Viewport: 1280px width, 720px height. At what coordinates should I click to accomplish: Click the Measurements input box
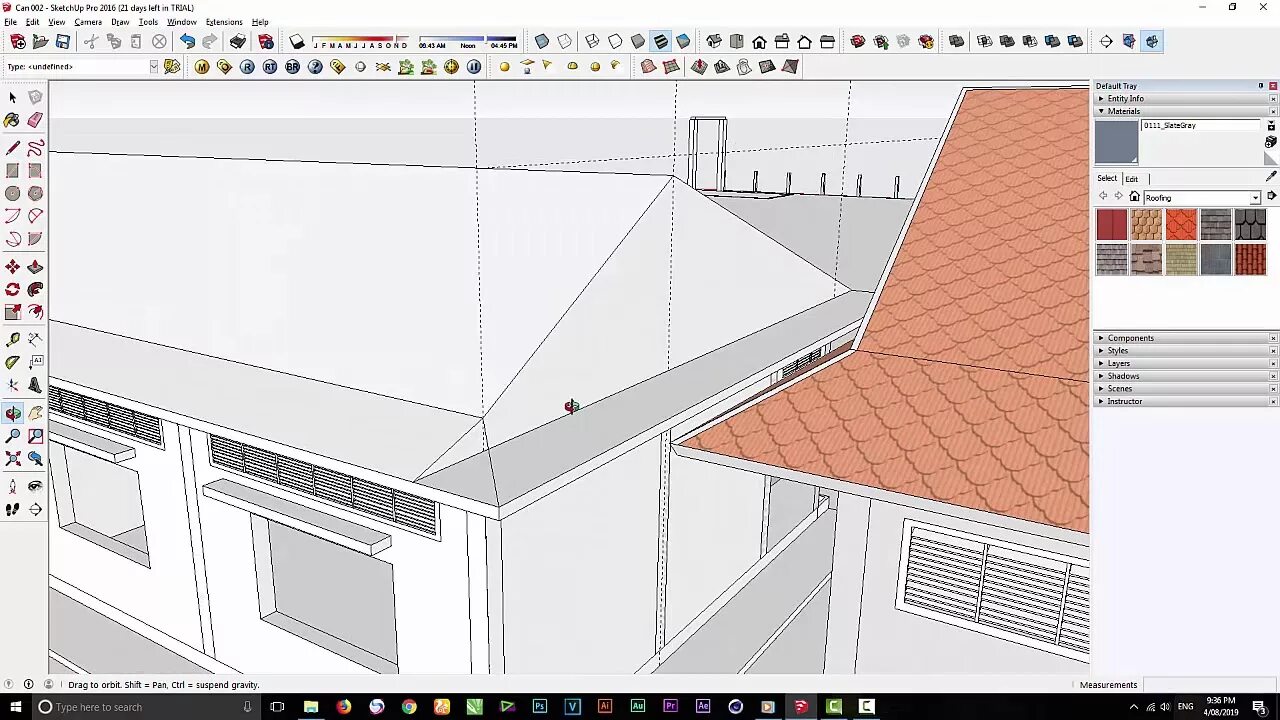(1208, 685)
